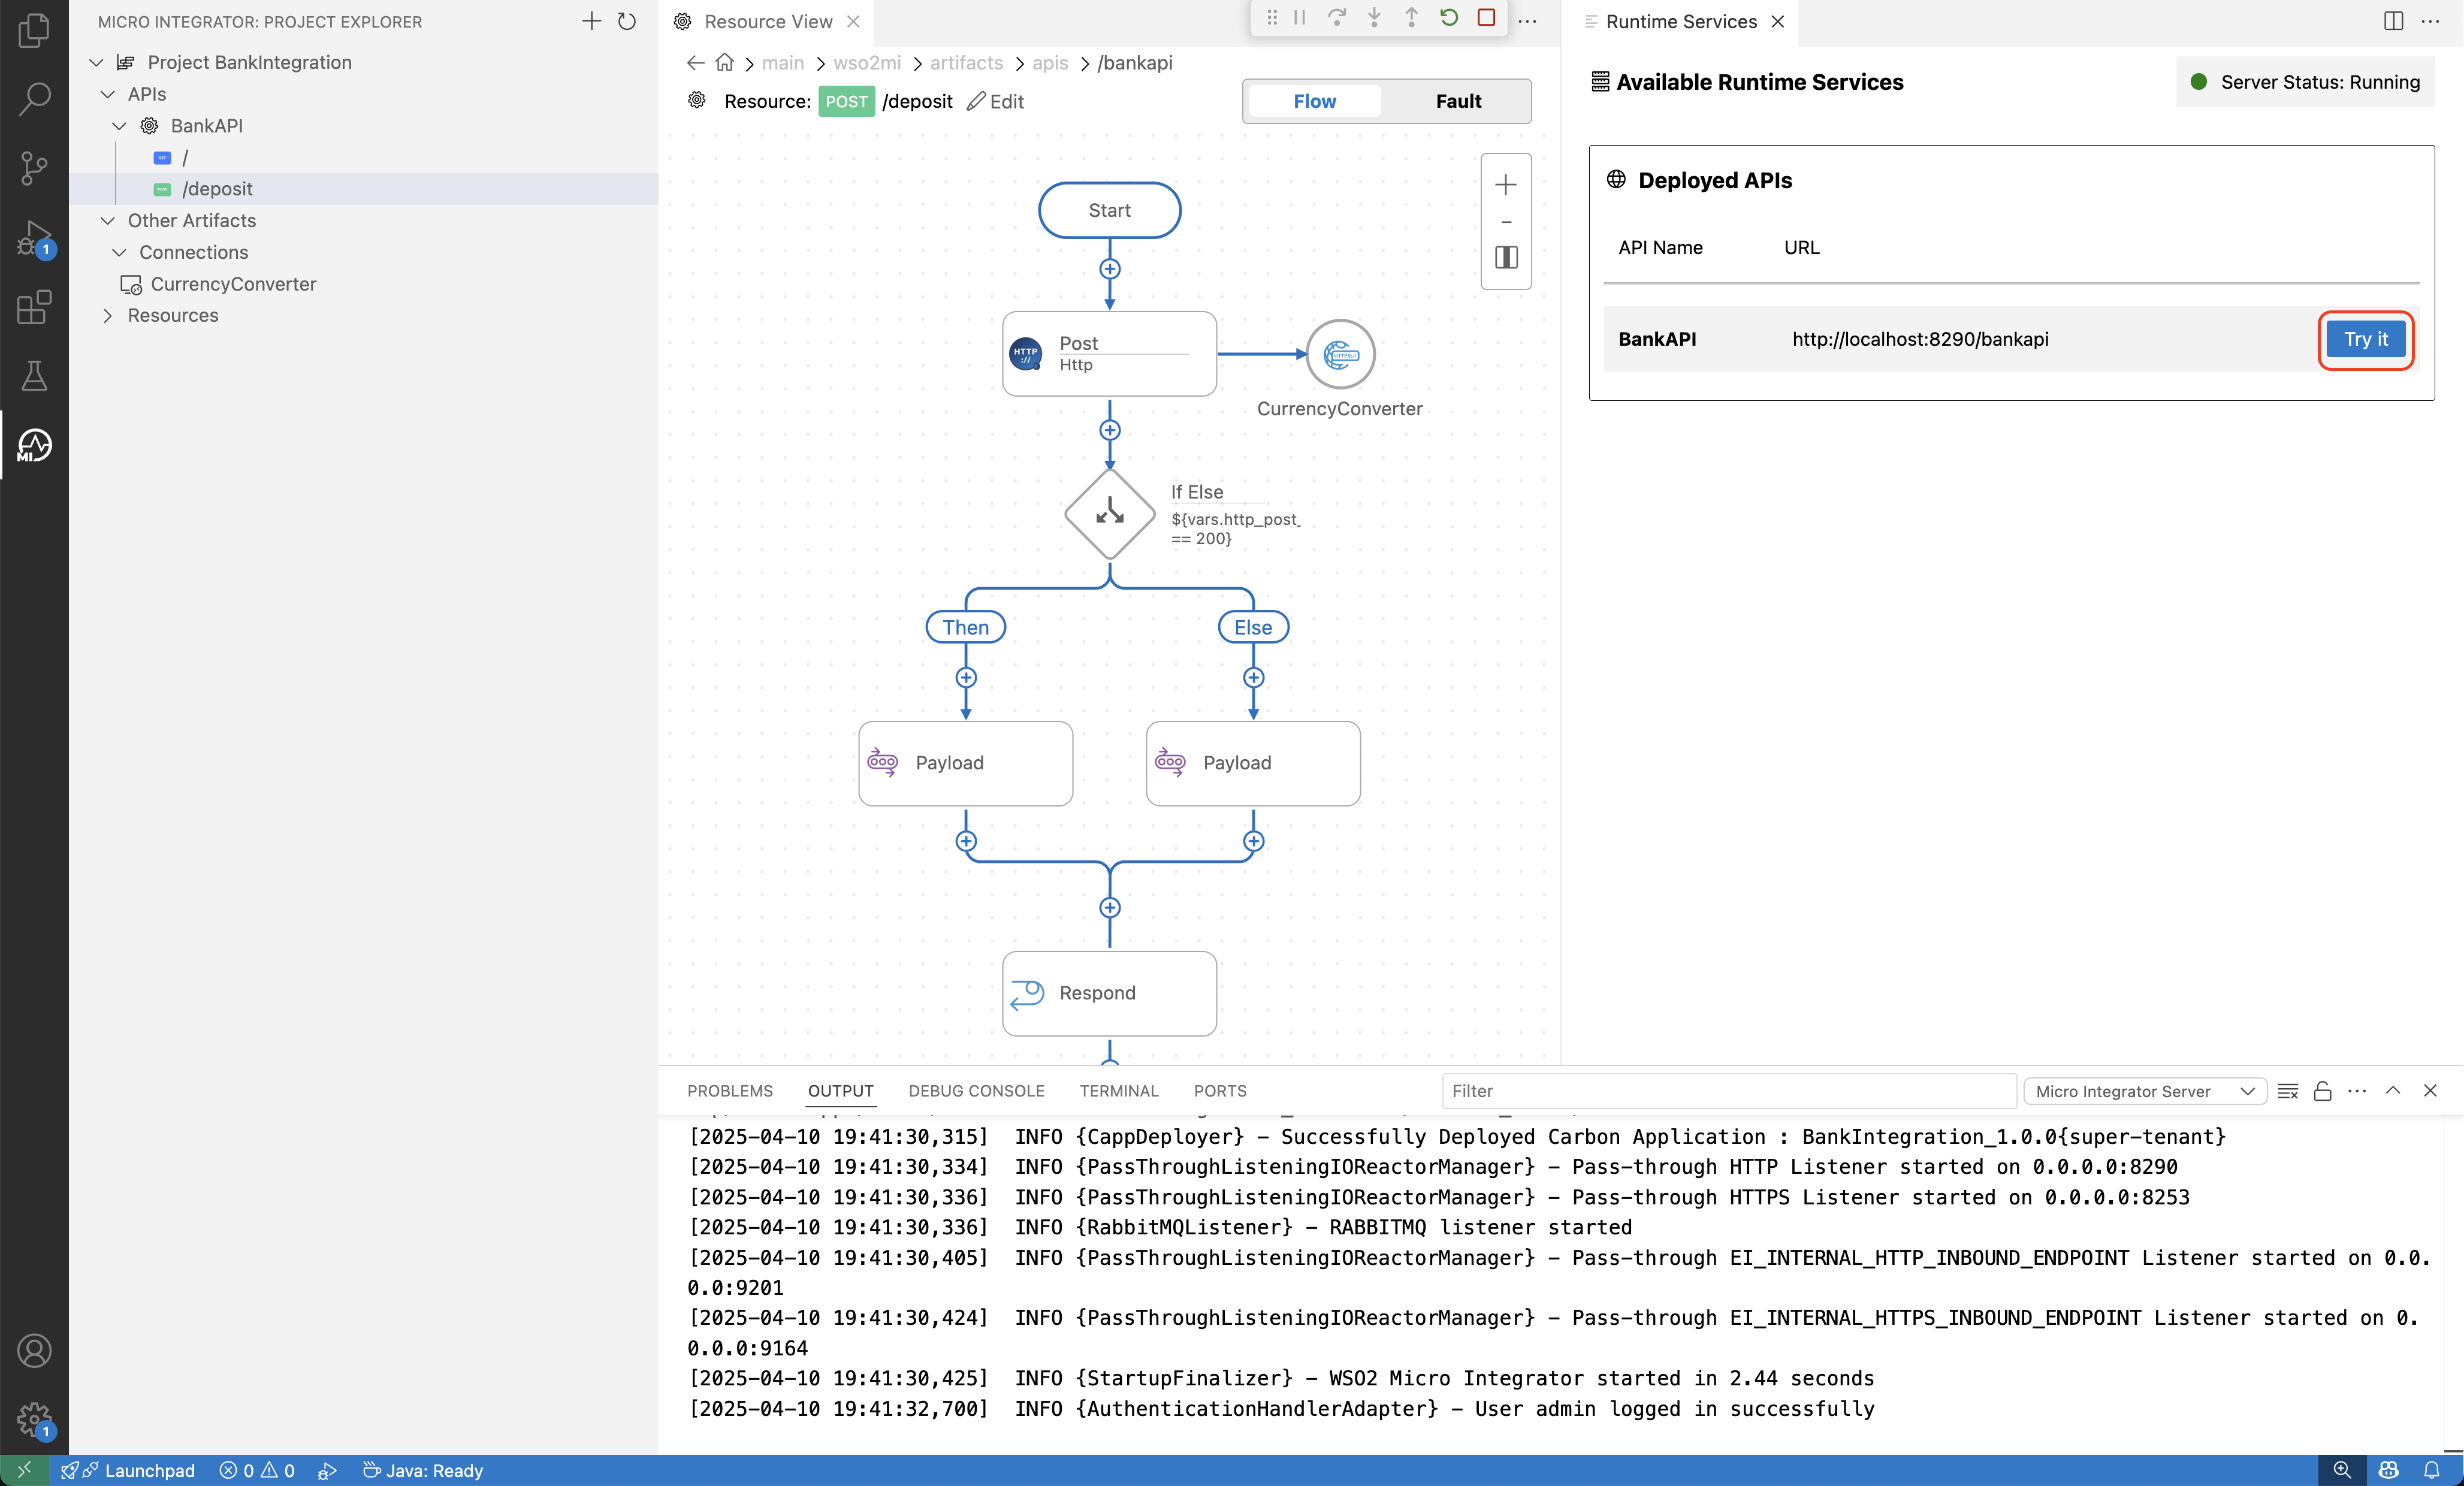Open the Respond mediator node
Image resolution: width=2464 pixels, height=1486 pixels.
tap(1109, 993)
